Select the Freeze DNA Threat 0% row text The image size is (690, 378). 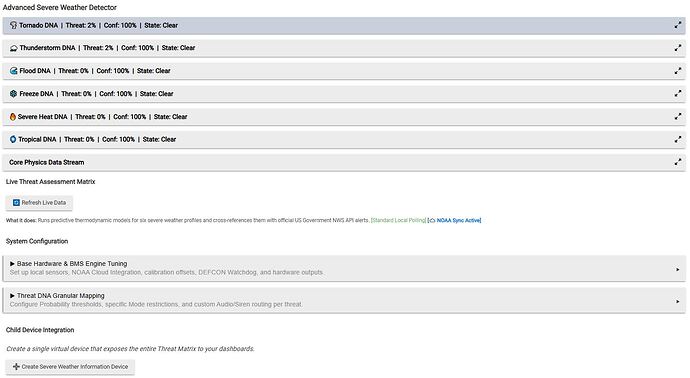coord(96,94)
